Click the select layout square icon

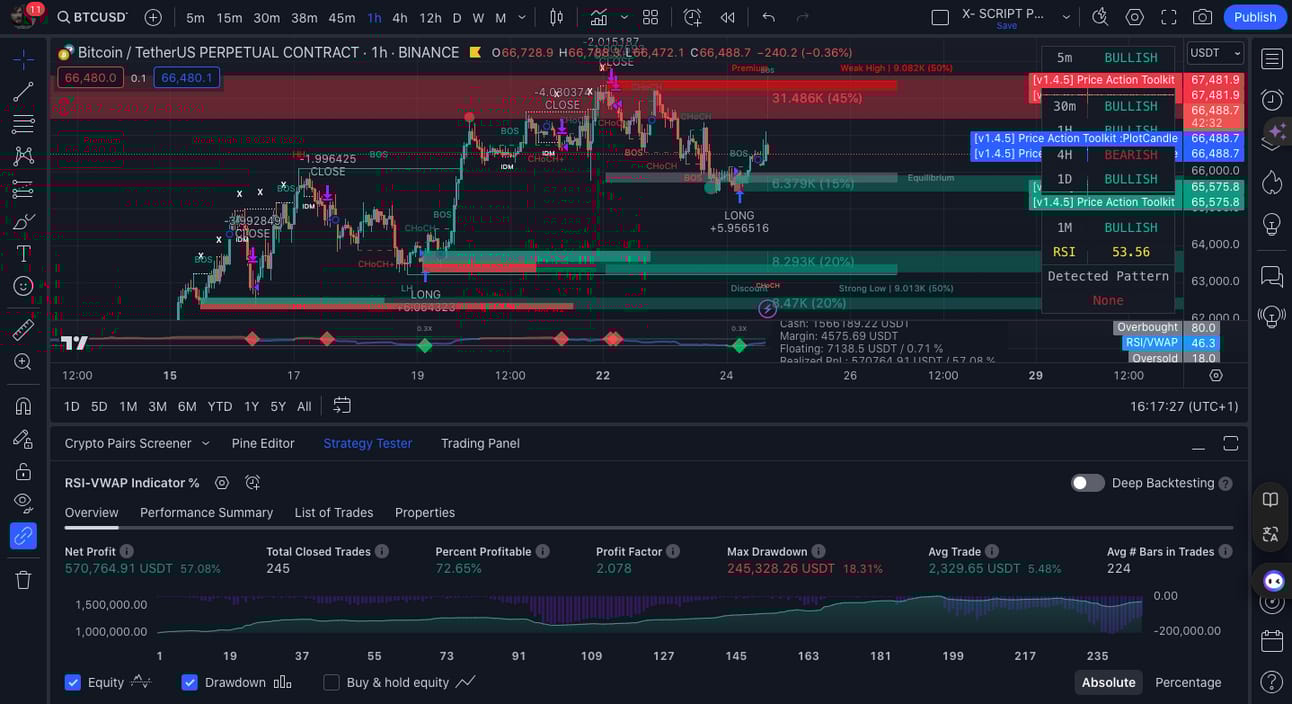tap(939, 17)
